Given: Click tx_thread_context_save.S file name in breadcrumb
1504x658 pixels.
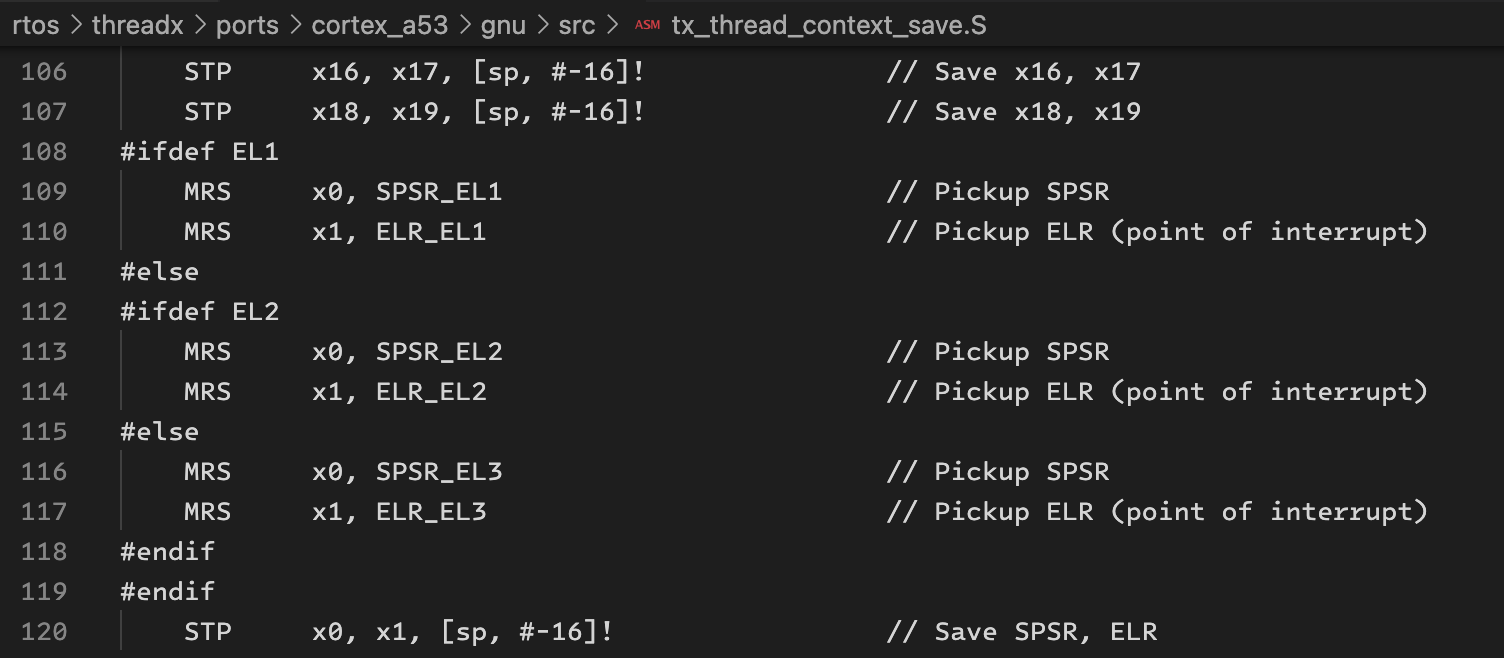Looking at the screenshot, I should pyautogui.click(x=829, y=26).
